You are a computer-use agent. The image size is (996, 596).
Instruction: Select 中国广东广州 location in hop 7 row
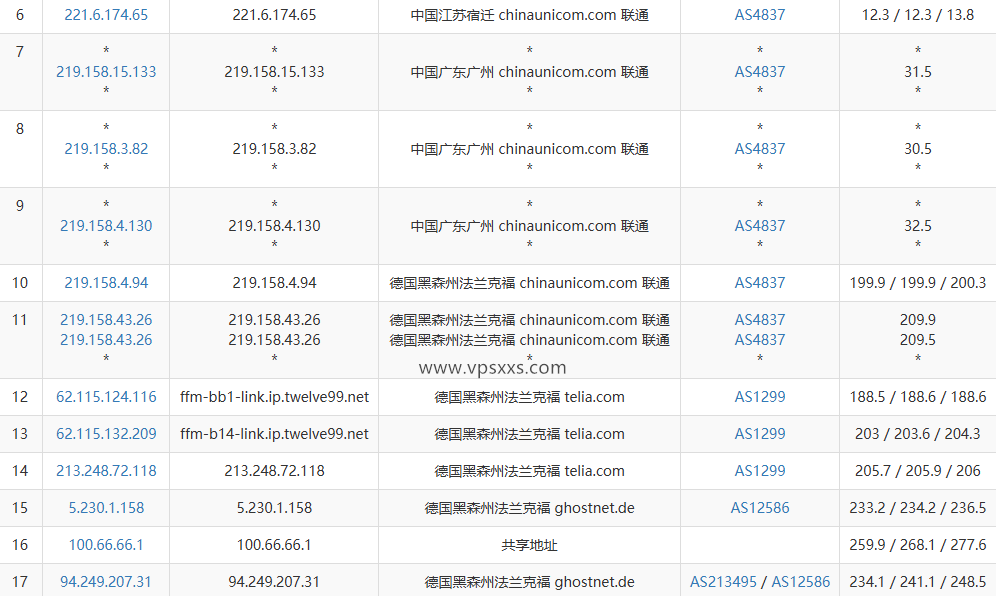(530, 72)
